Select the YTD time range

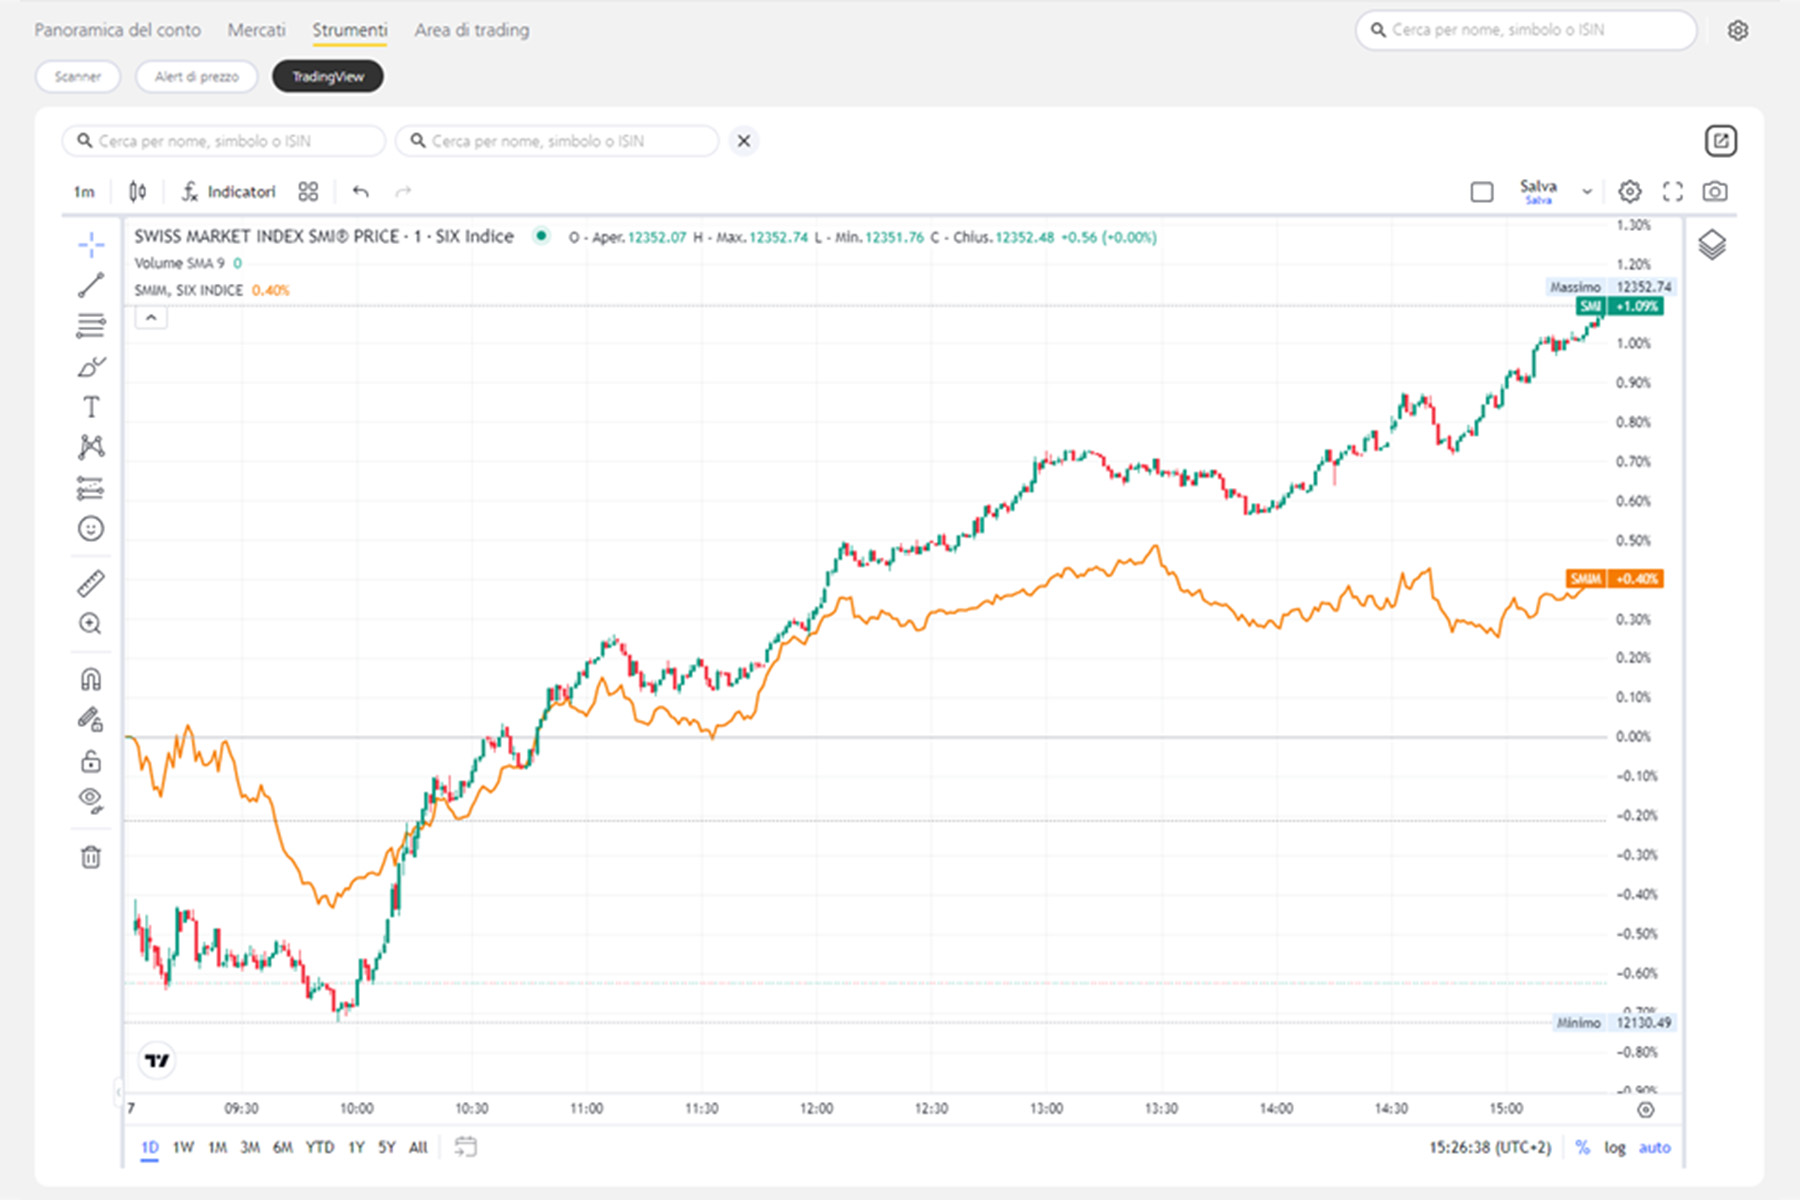point(320,1147)
